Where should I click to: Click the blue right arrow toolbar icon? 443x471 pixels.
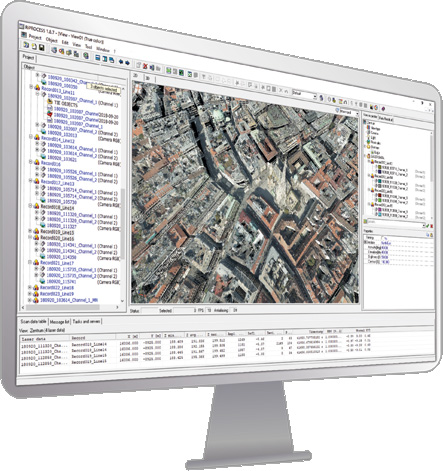(x=127, y=63)
